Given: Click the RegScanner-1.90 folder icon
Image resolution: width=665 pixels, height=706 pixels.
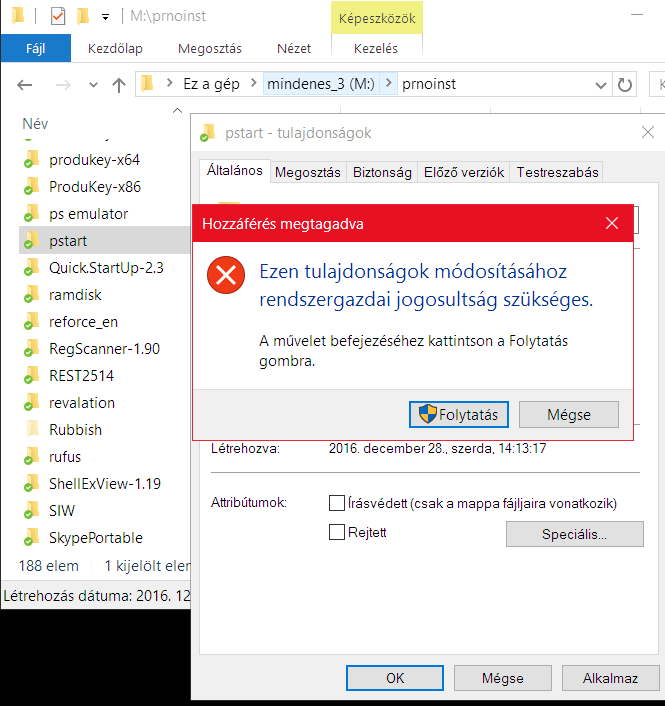Looking at the screenshot, I should coord(31,348).
